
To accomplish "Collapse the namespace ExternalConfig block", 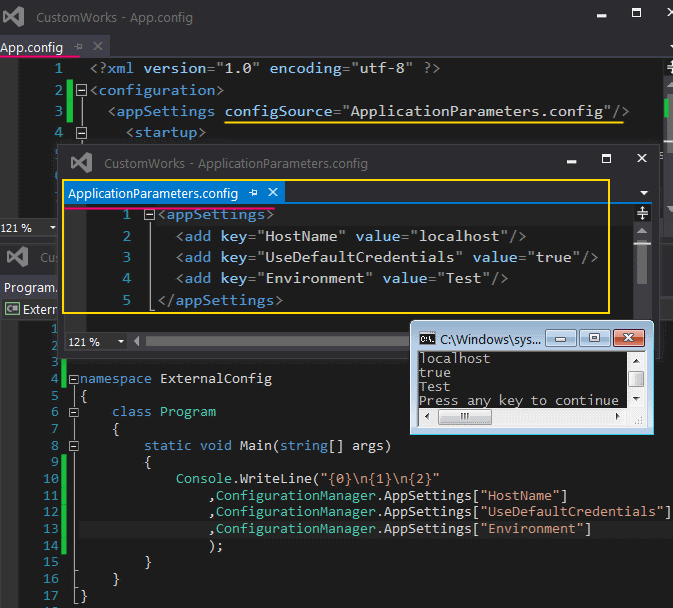I will coord(73,379).
